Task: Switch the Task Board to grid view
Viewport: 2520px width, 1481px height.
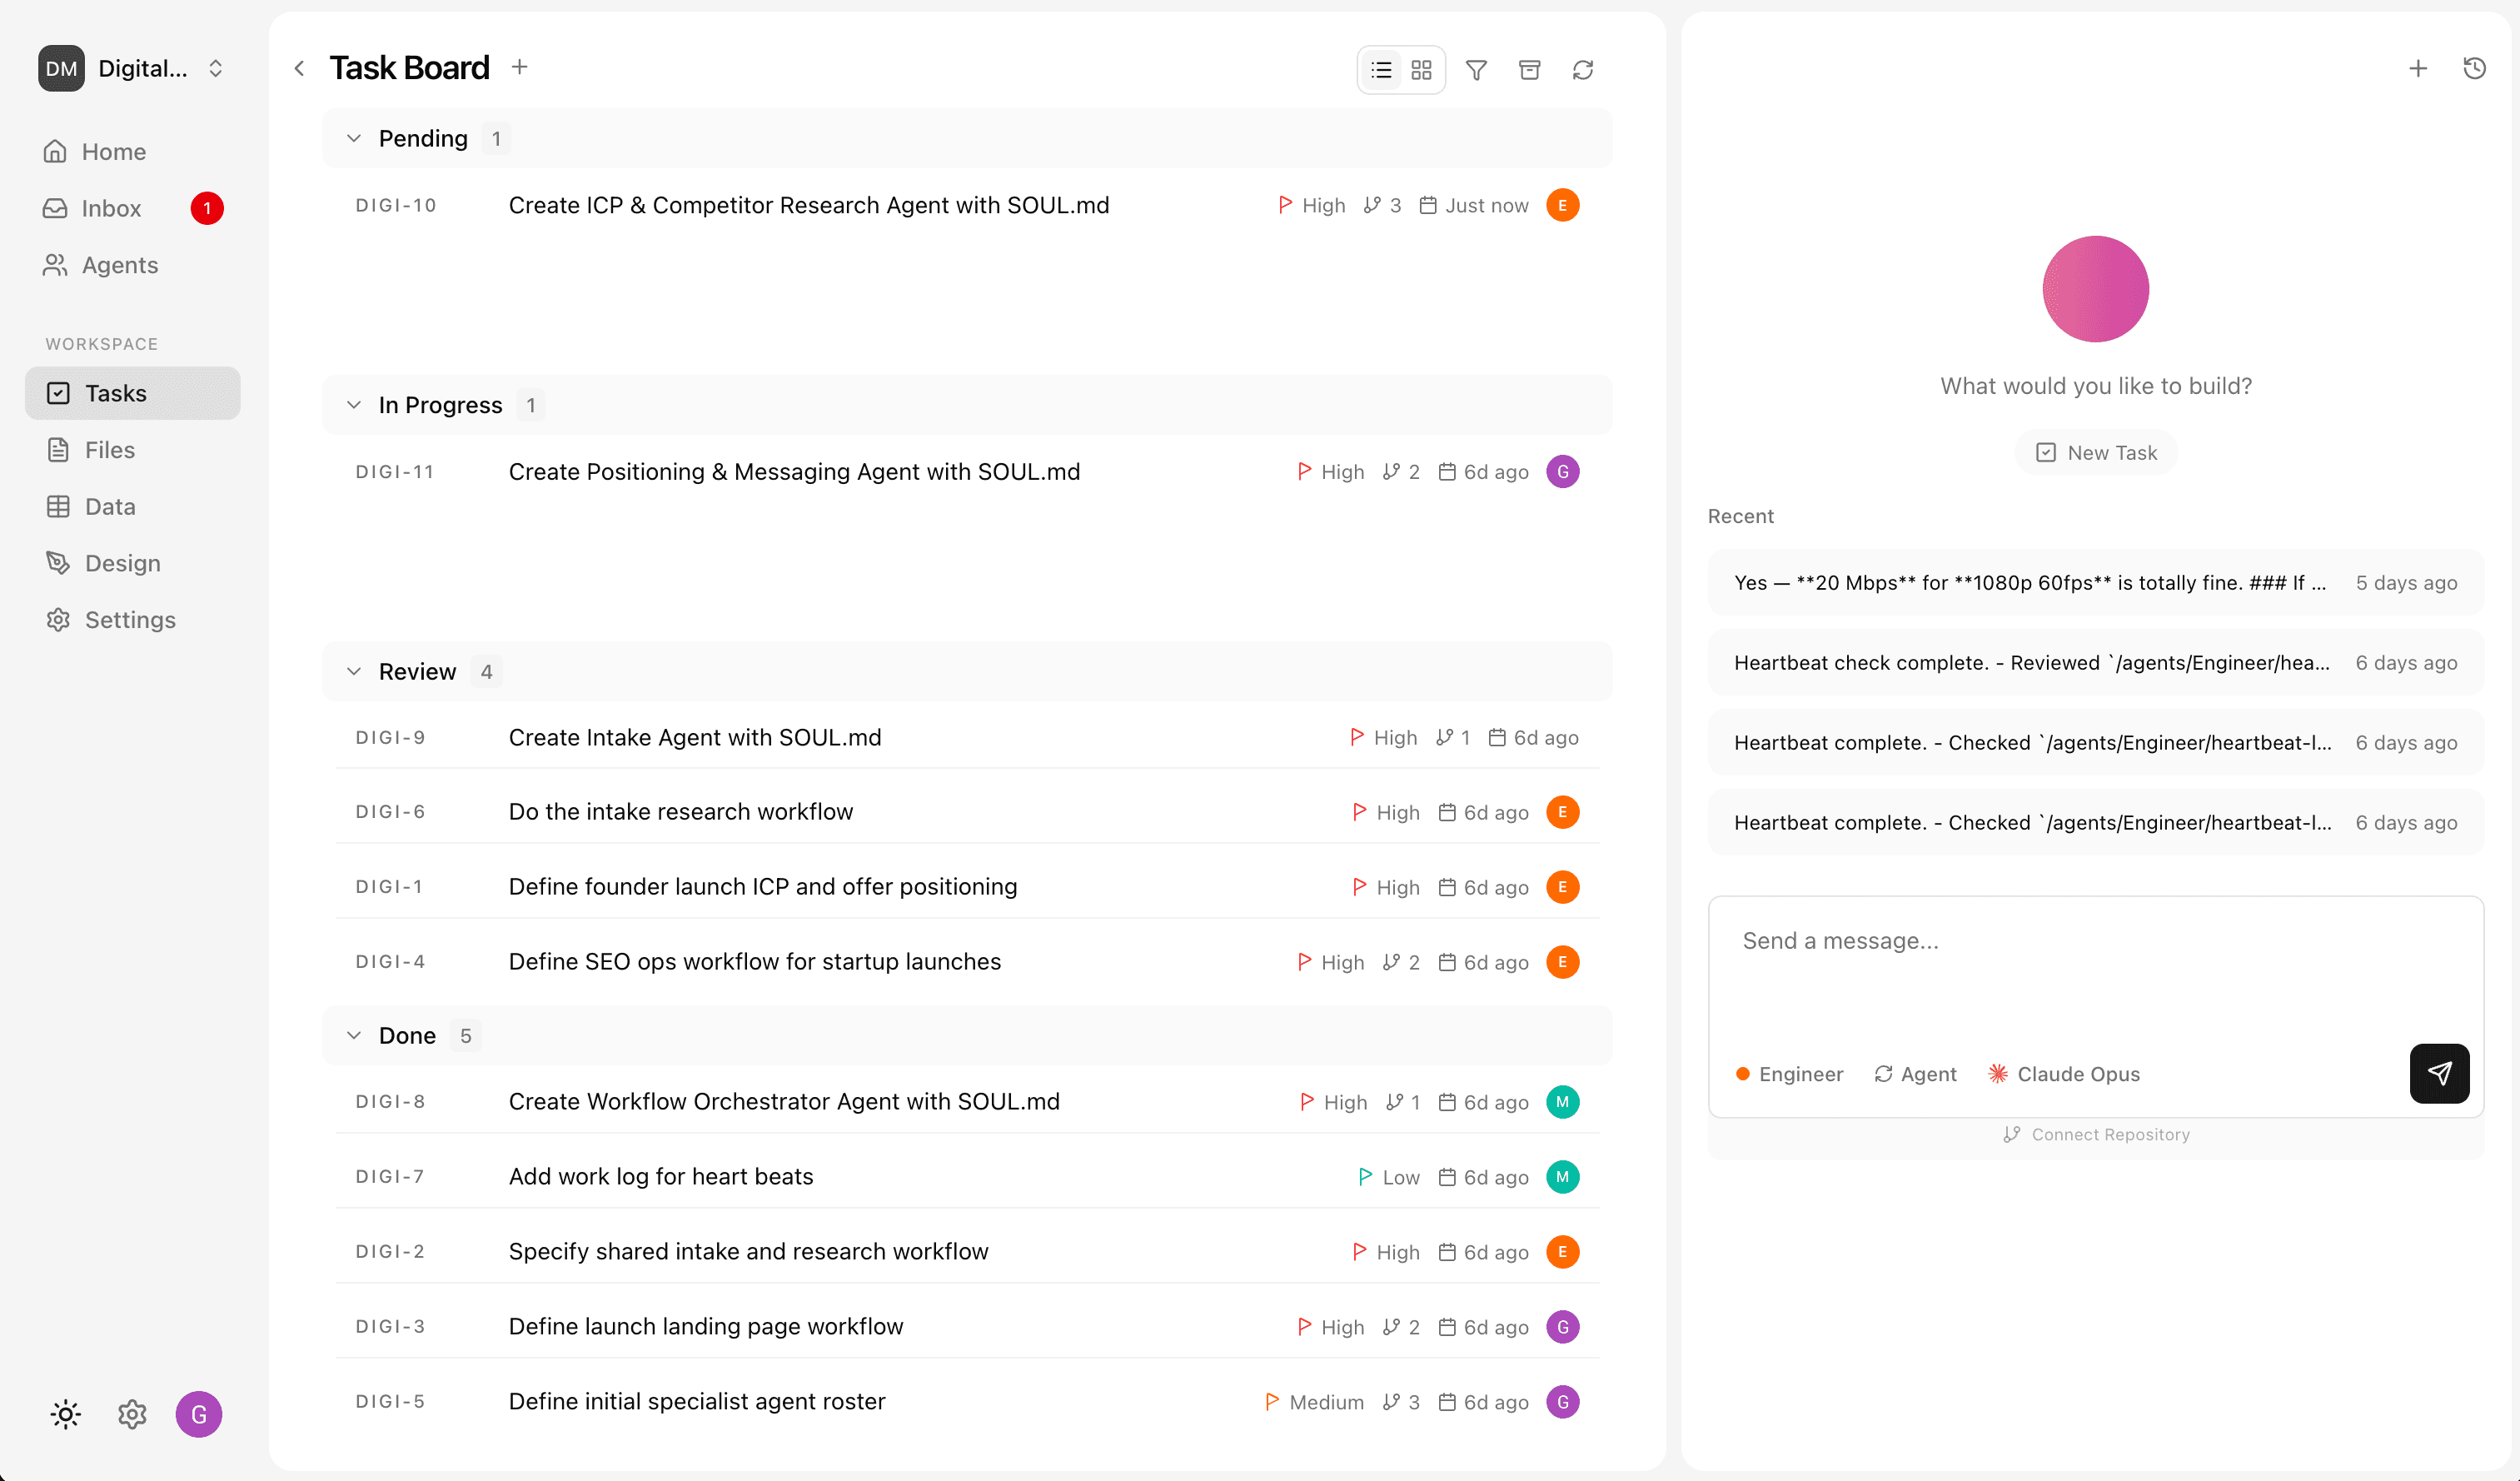Action: [x=1420, y=69]
